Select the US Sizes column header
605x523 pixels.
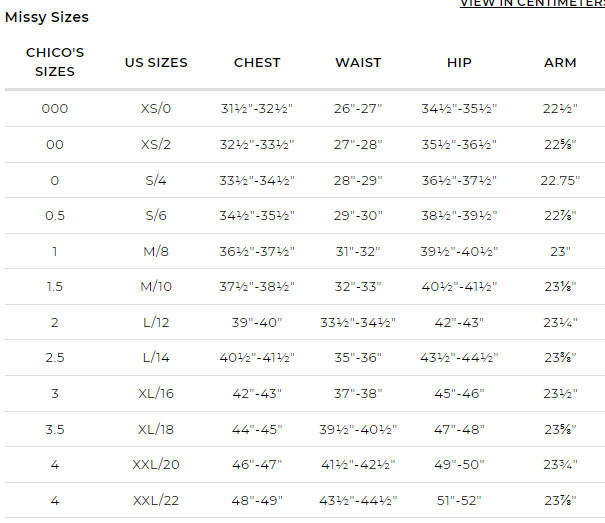(156, 63)
